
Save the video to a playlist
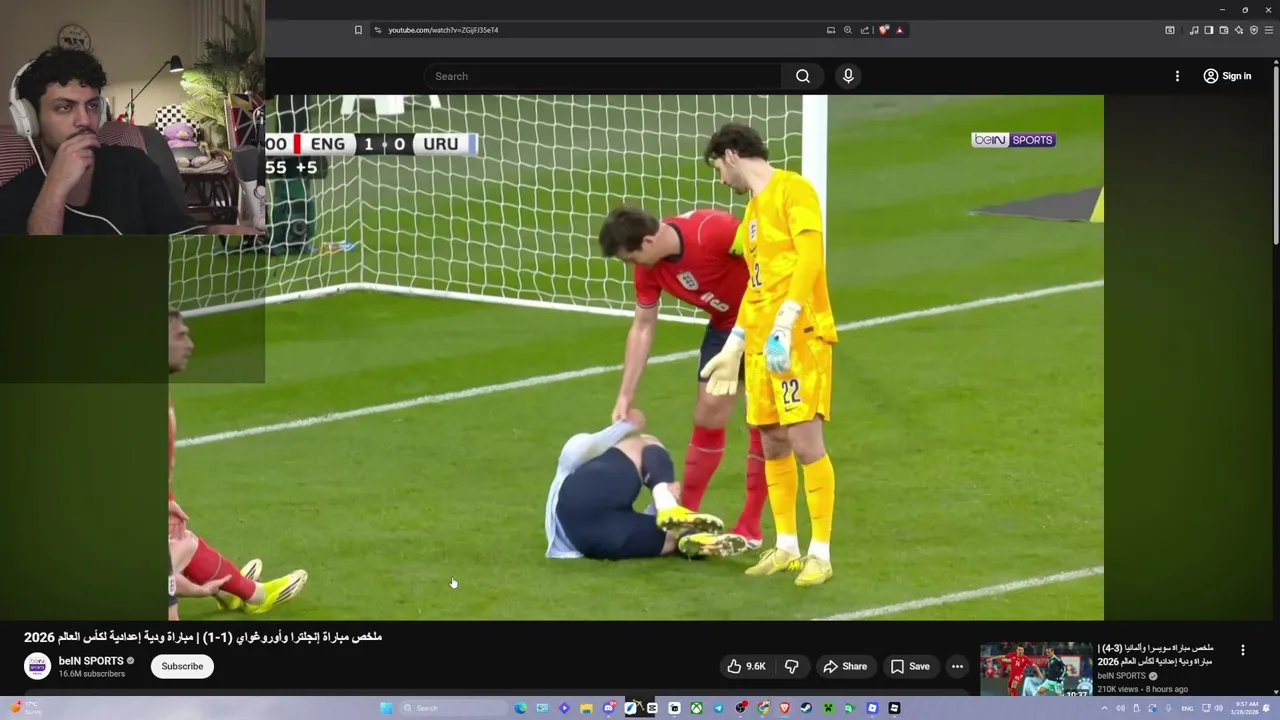(x=910, y=666)
